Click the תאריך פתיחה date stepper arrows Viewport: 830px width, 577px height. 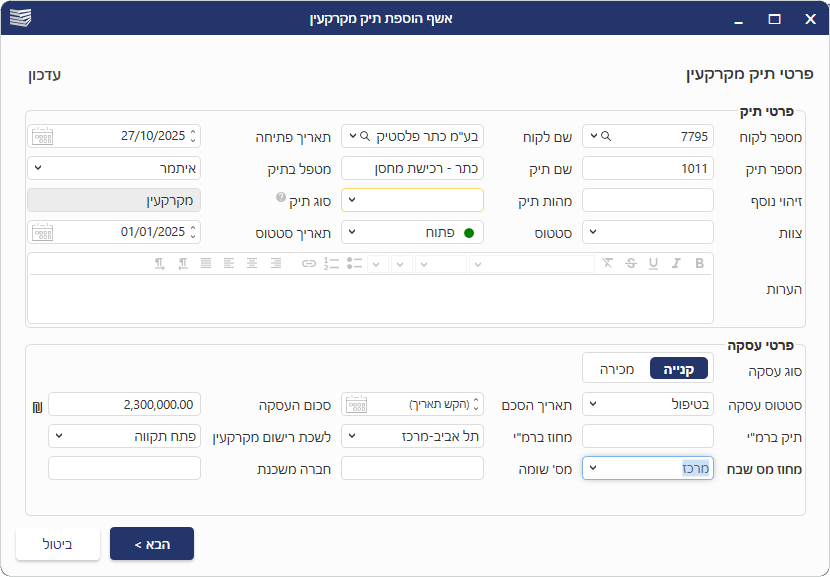(x=193, y=136)
